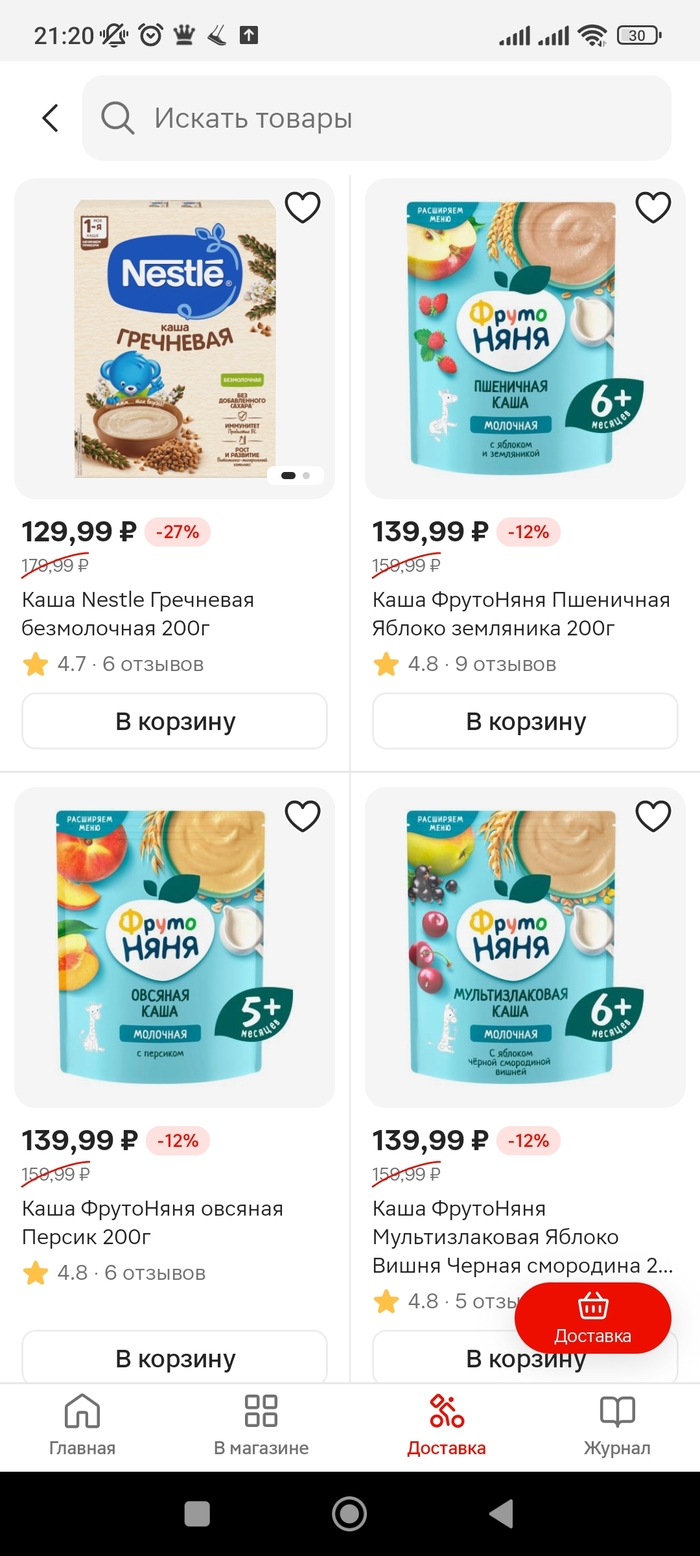Open ФрутоНяня Овсяная каша product image
This screenshot has width=700, height=1556.
point(175,948)
